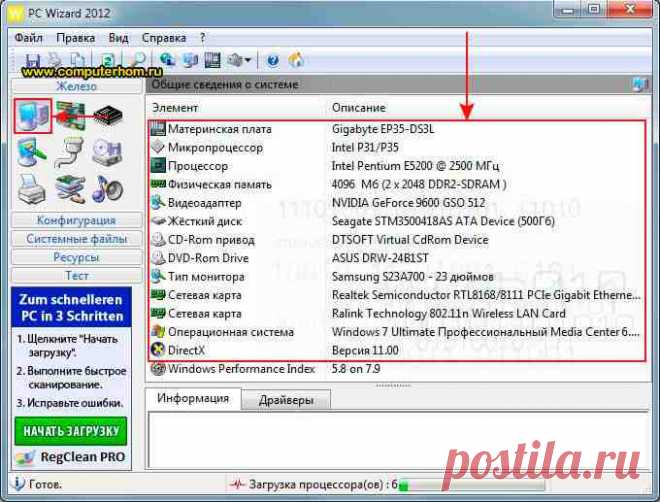Click the НАЧАТЬ ЗАГРУЗКУ green button
This screenshot has width=660, height=502.
[71, 431]
